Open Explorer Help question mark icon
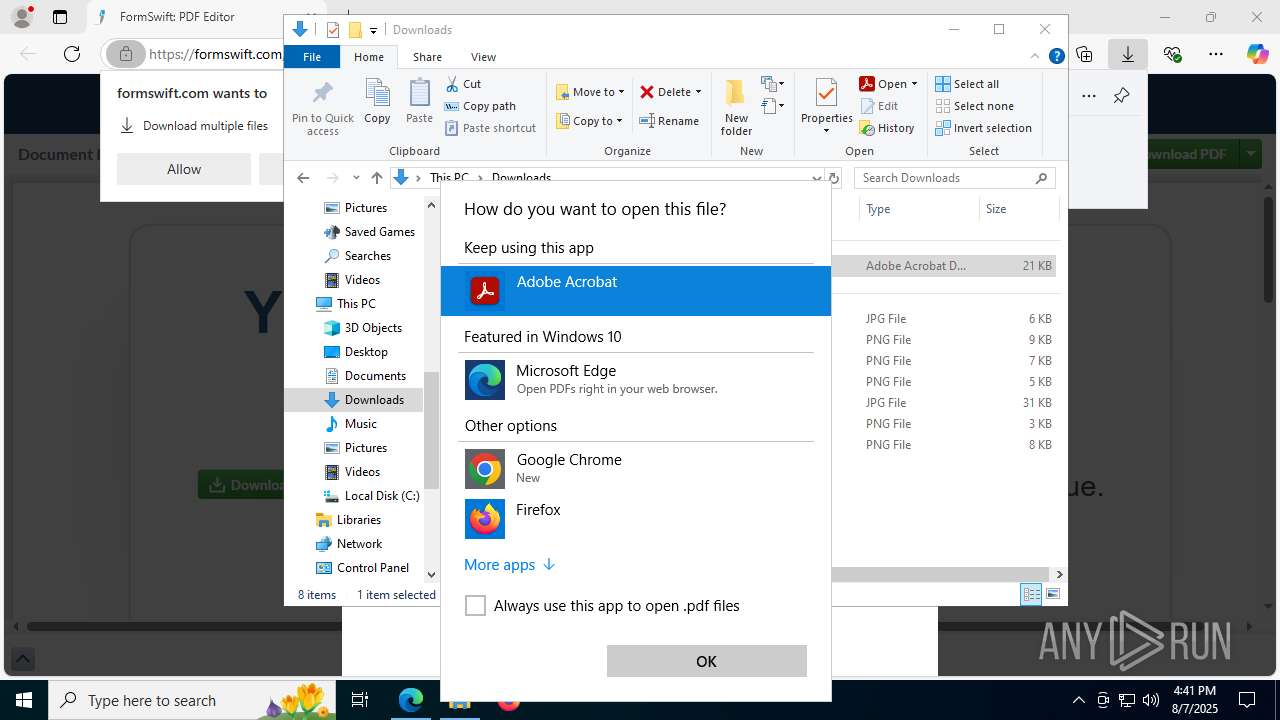Viewport: 1280px width, 720px height. click(x=1056, y=57)
